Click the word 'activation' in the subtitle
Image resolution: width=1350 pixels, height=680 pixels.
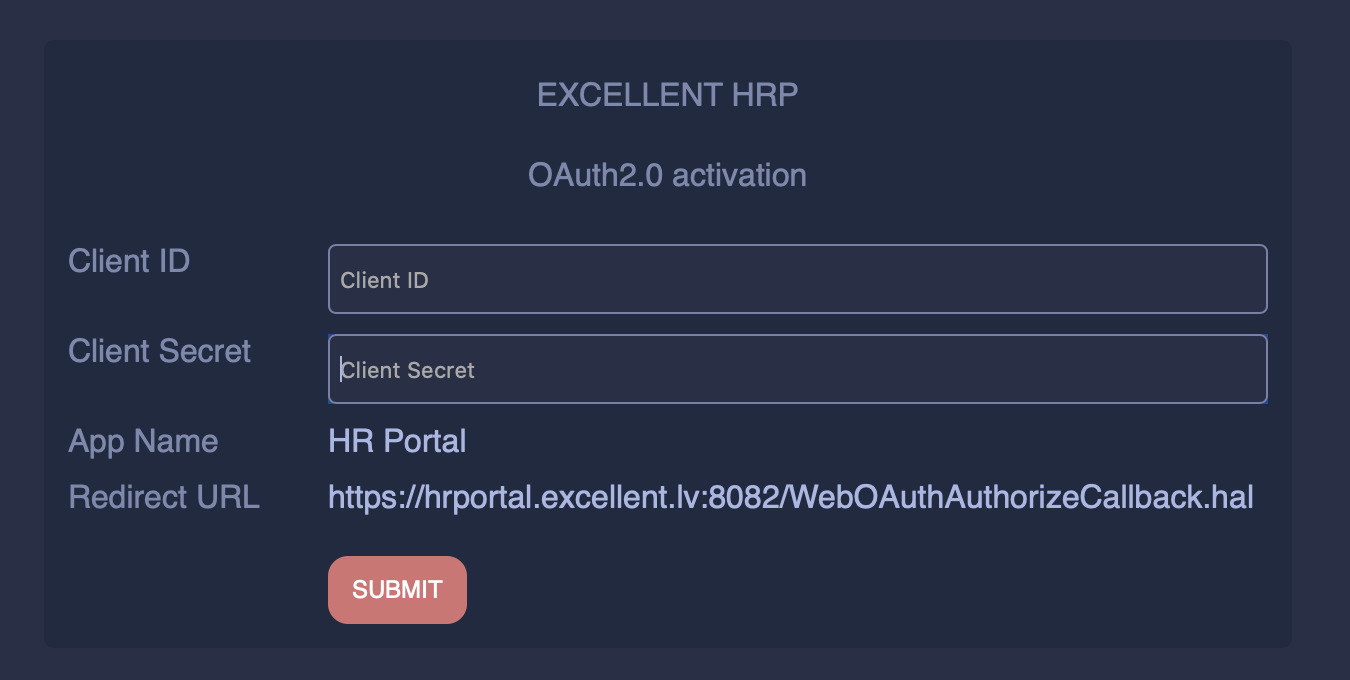point(740,176)
